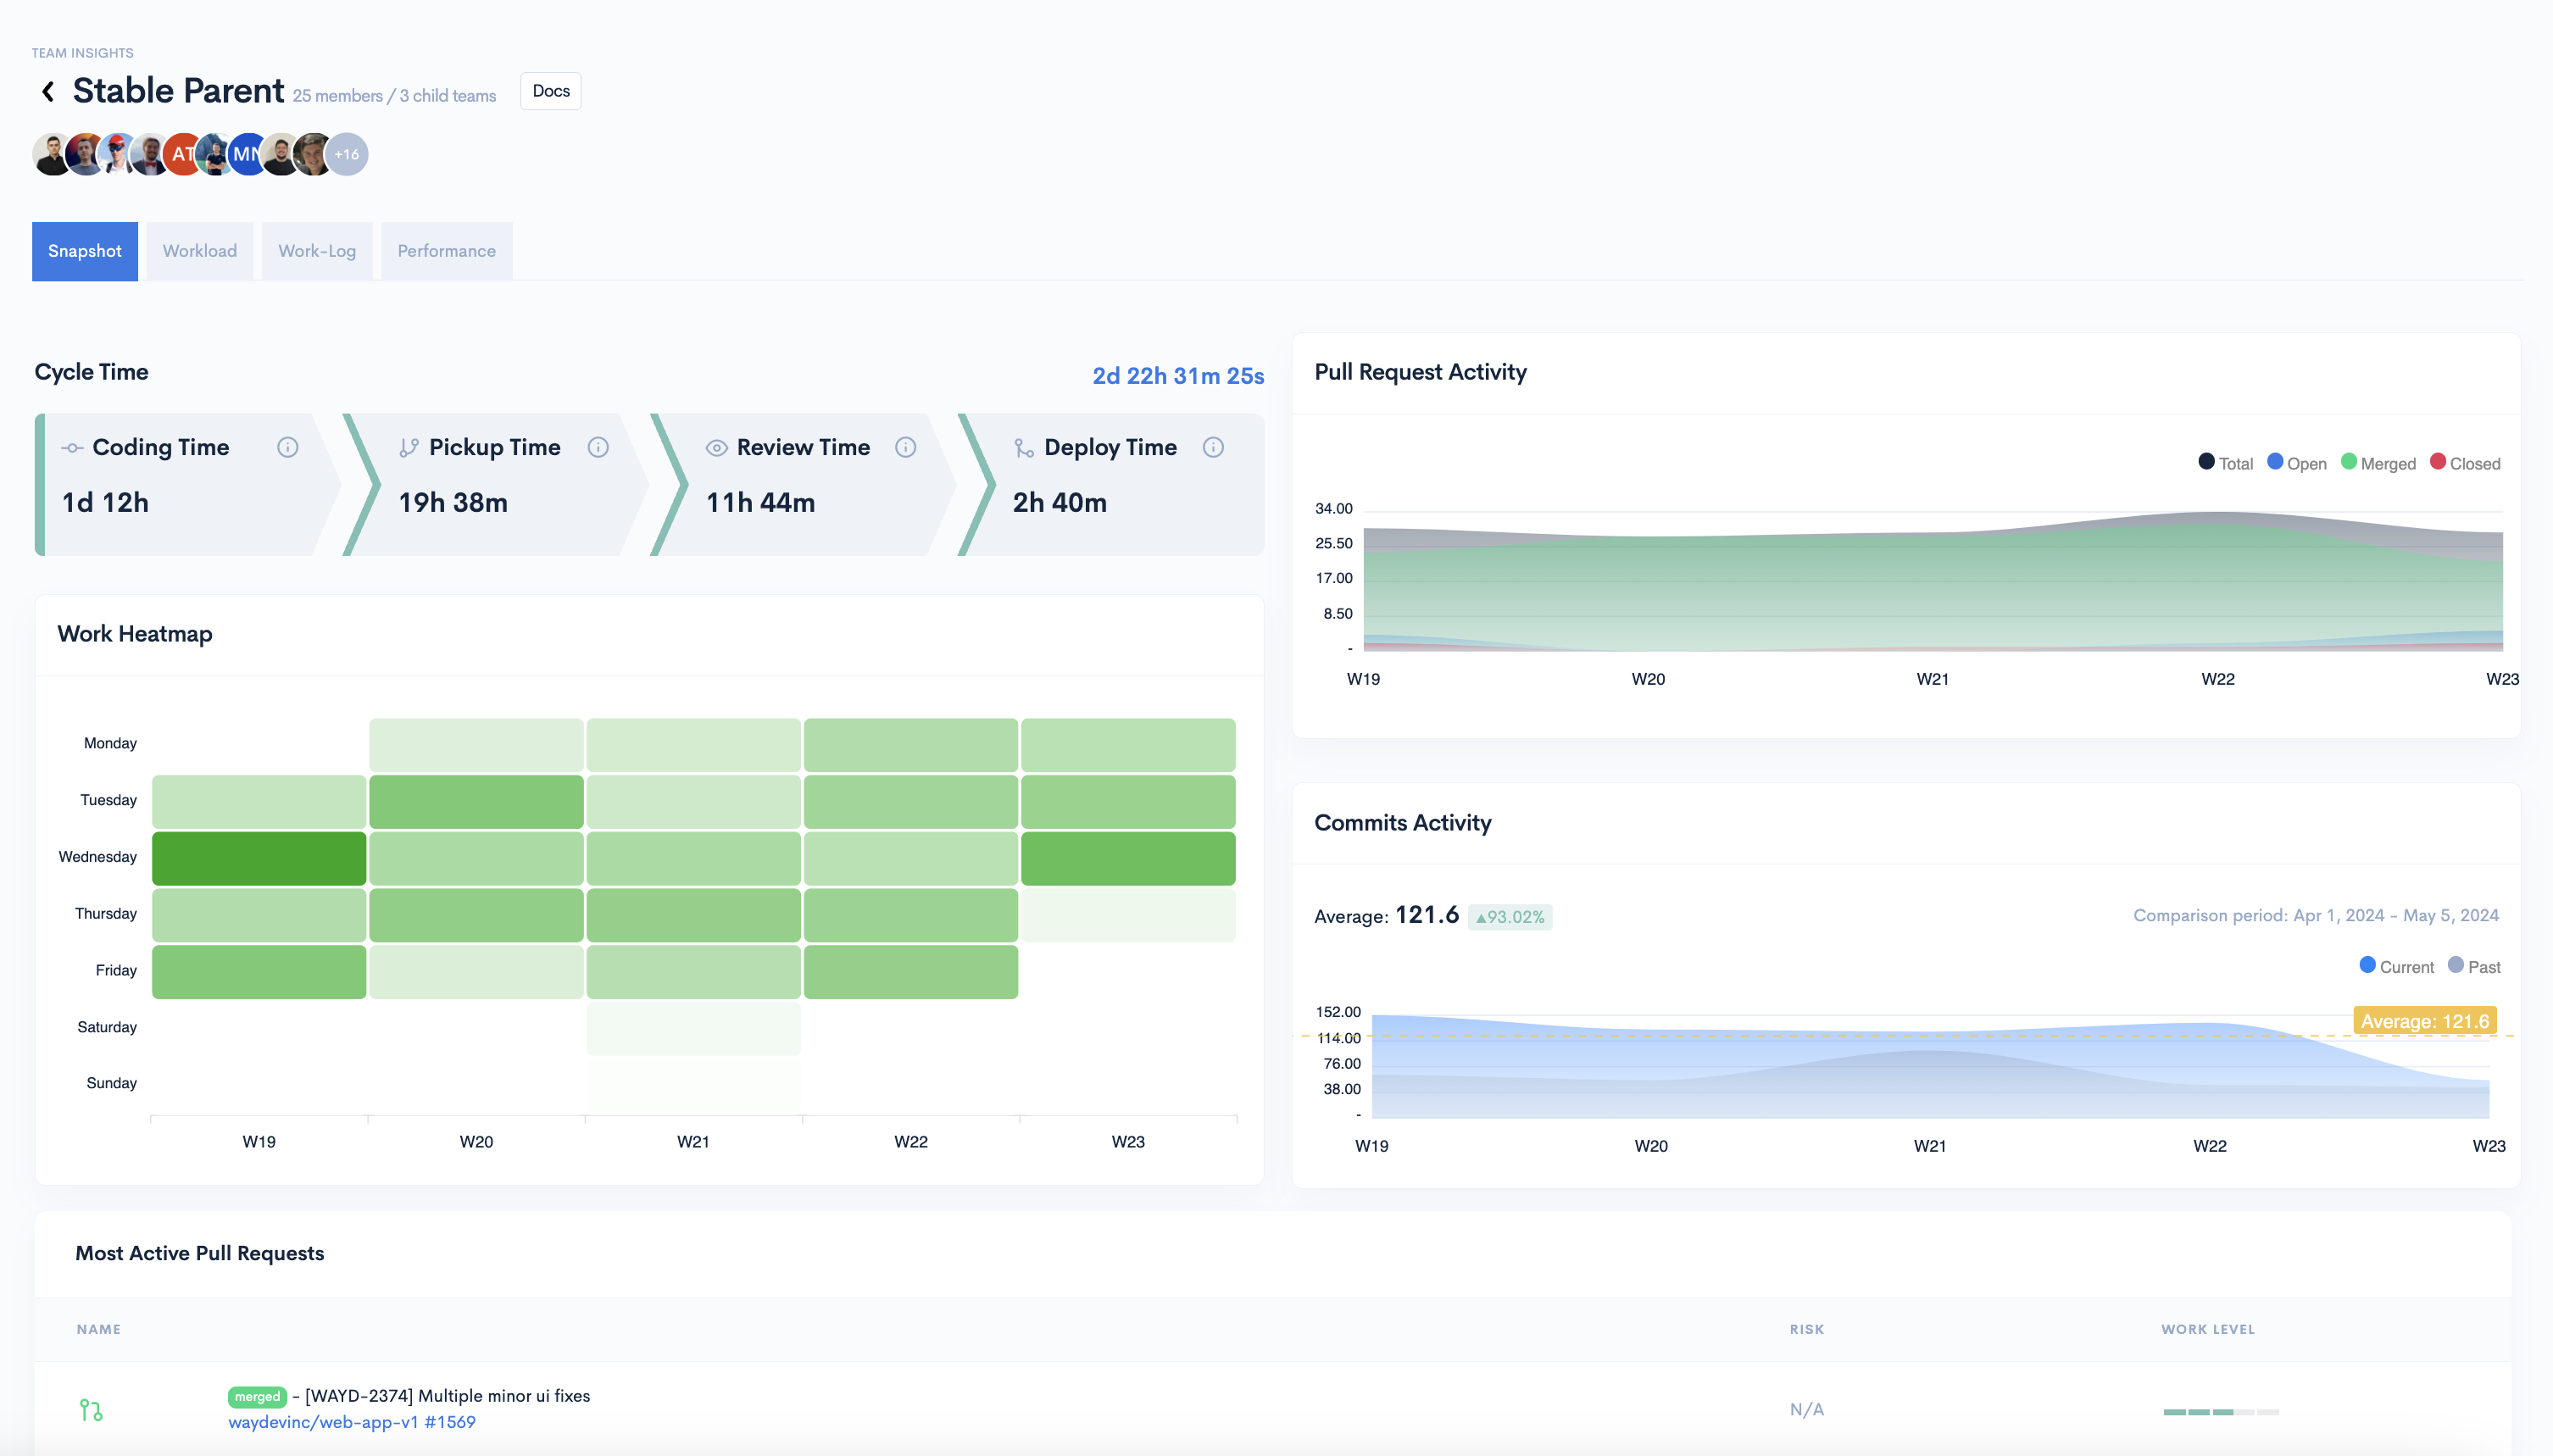The image size is (2553, 1456).
Task: Toggle Current series in Commits legend
Action: [2396, 966]
